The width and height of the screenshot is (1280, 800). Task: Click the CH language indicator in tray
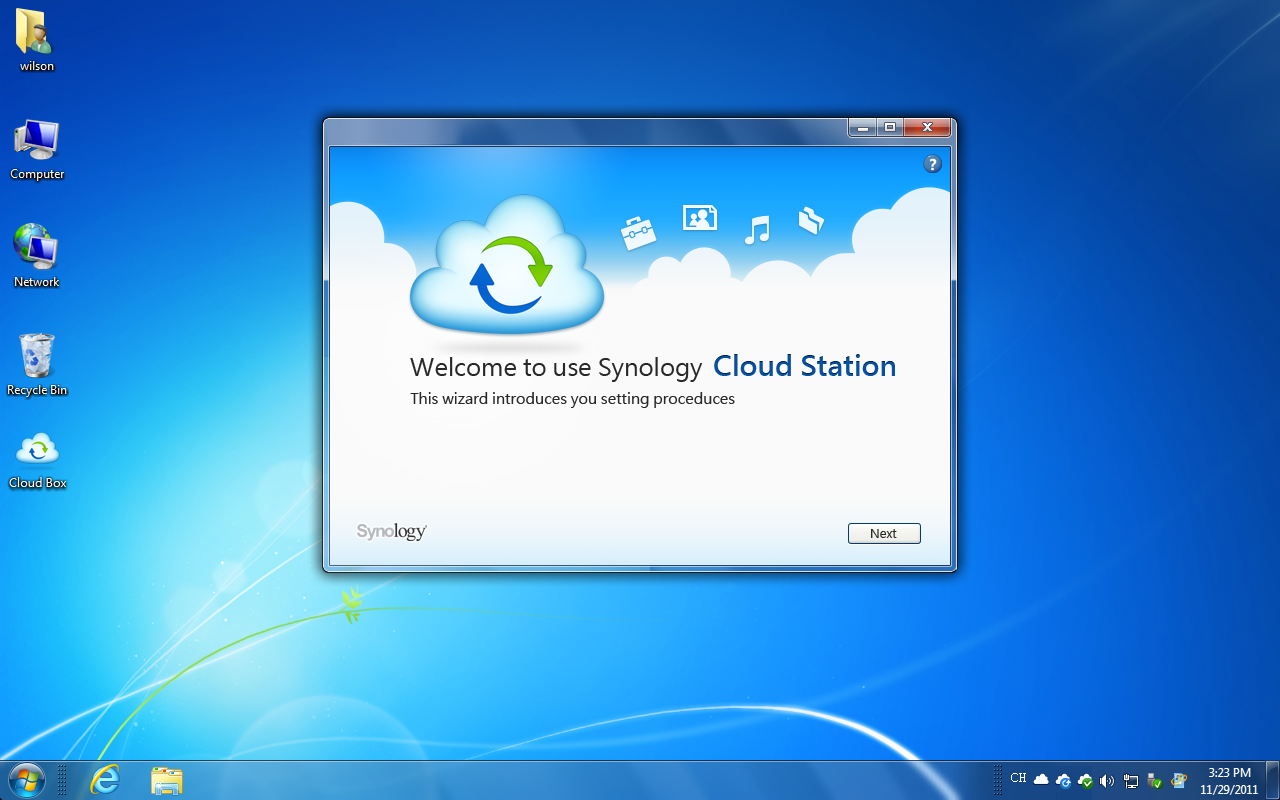1018,779
